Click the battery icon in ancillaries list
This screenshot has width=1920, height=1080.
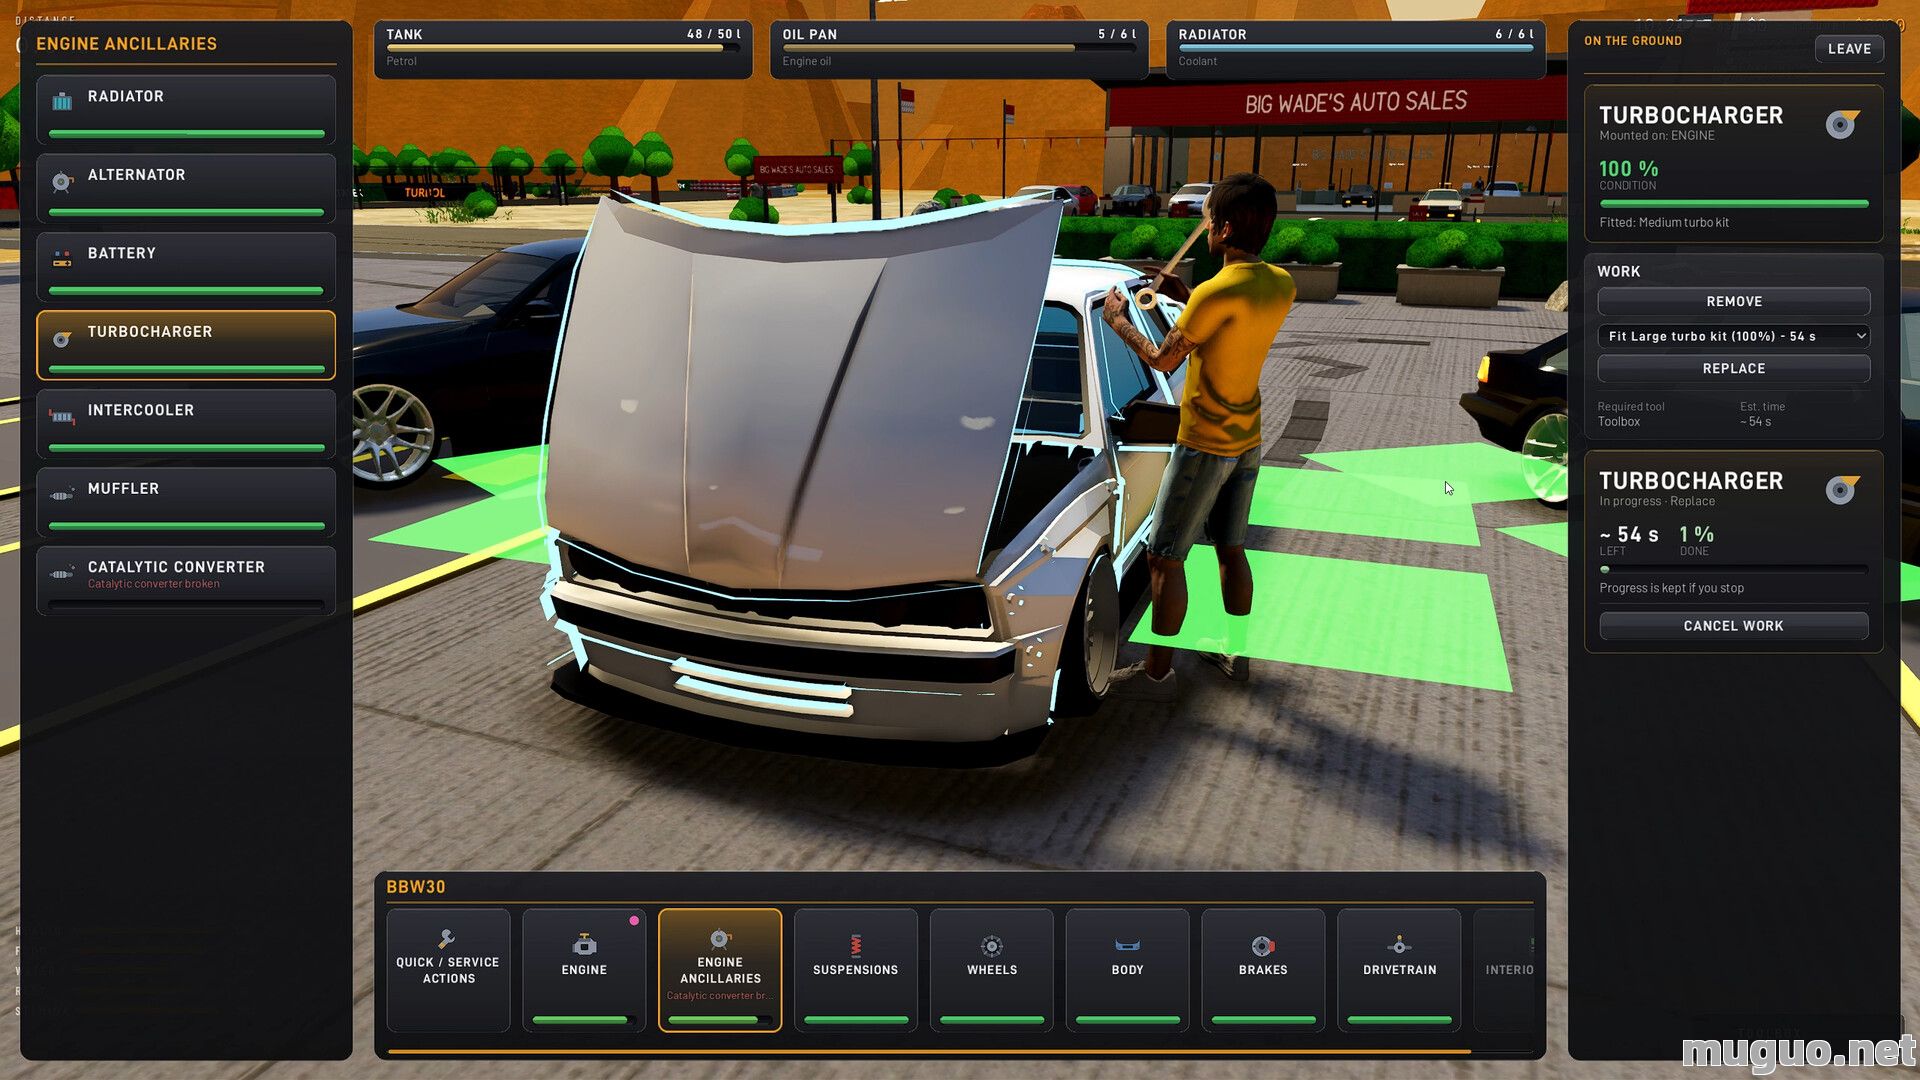click(x=62, y=259)
